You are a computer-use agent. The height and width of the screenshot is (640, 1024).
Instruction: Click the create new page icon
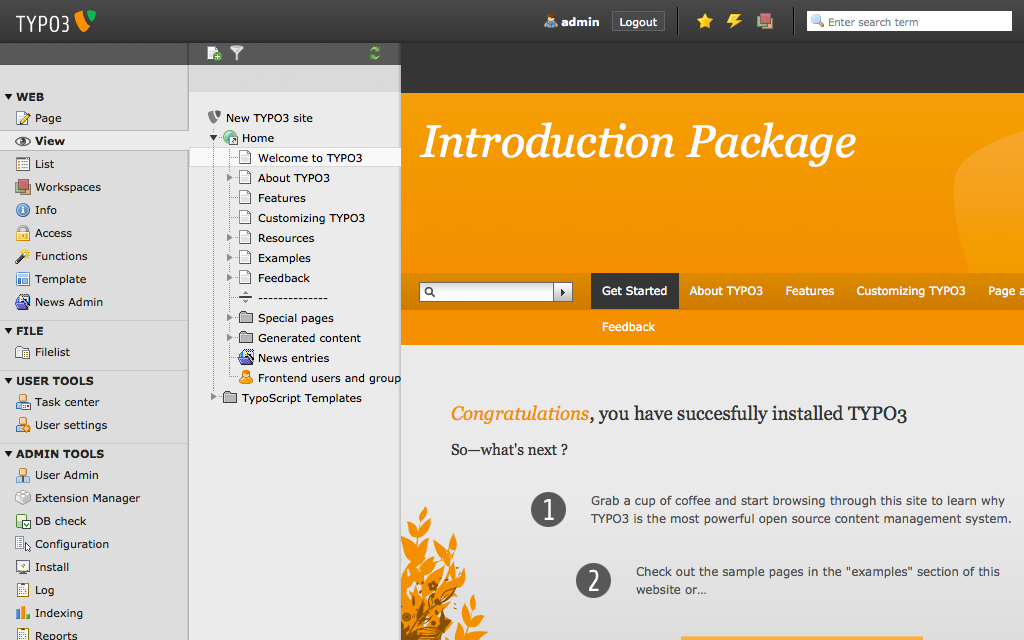click(x=213, y=53)
